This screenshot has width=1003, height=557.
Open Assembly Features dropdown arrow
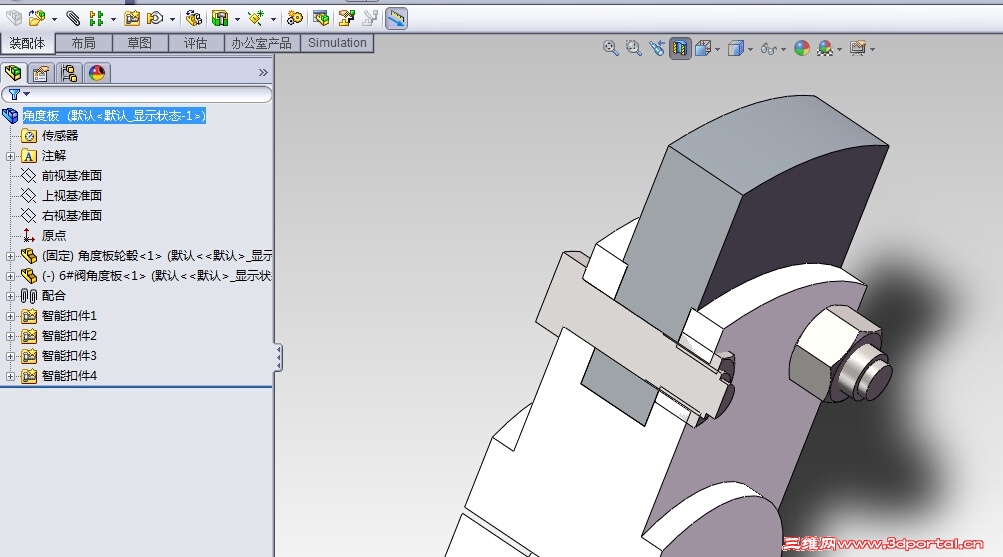tap(237, 19)
